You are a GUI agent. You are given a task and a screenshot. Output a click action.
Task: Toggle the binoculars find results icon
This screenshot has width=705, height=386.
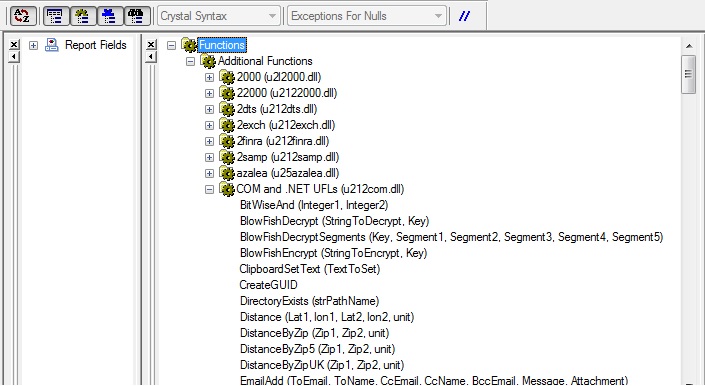click(137, 16)
